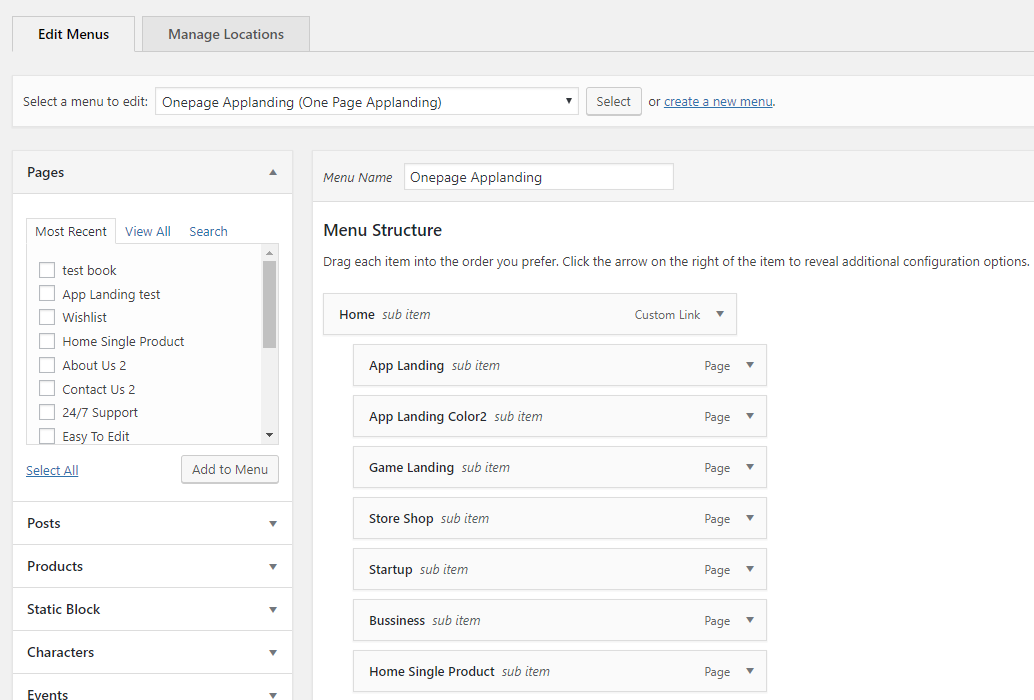Expand the Game Landing item arrow

click(750, 467)
